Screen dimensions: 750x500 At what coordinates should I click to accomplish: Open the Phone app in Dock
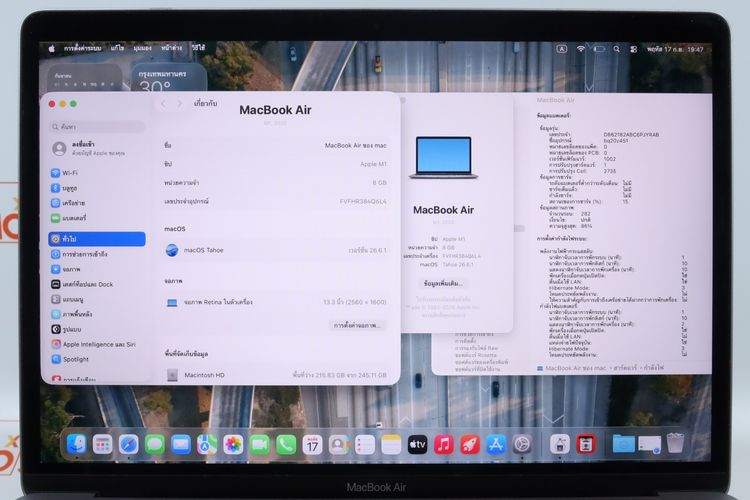coord(286,445)
